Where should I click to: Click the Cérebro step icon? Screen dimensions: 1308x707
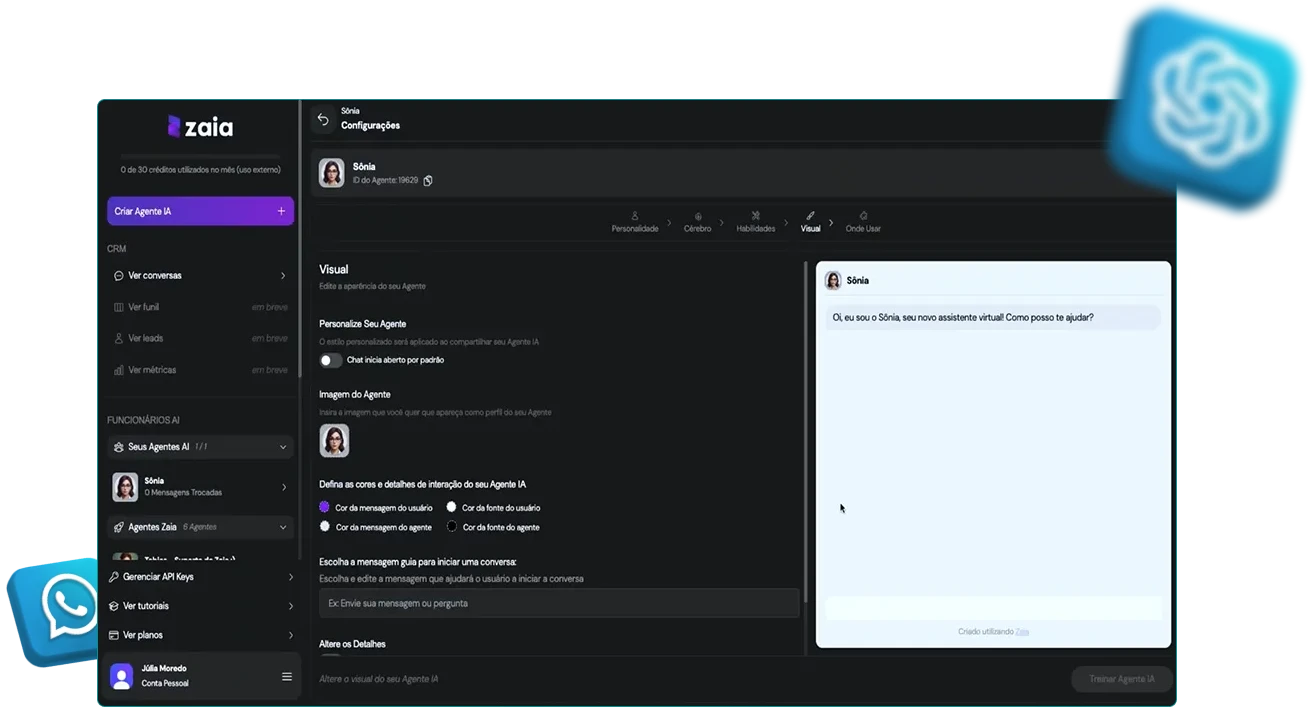[x=698, y=216]
